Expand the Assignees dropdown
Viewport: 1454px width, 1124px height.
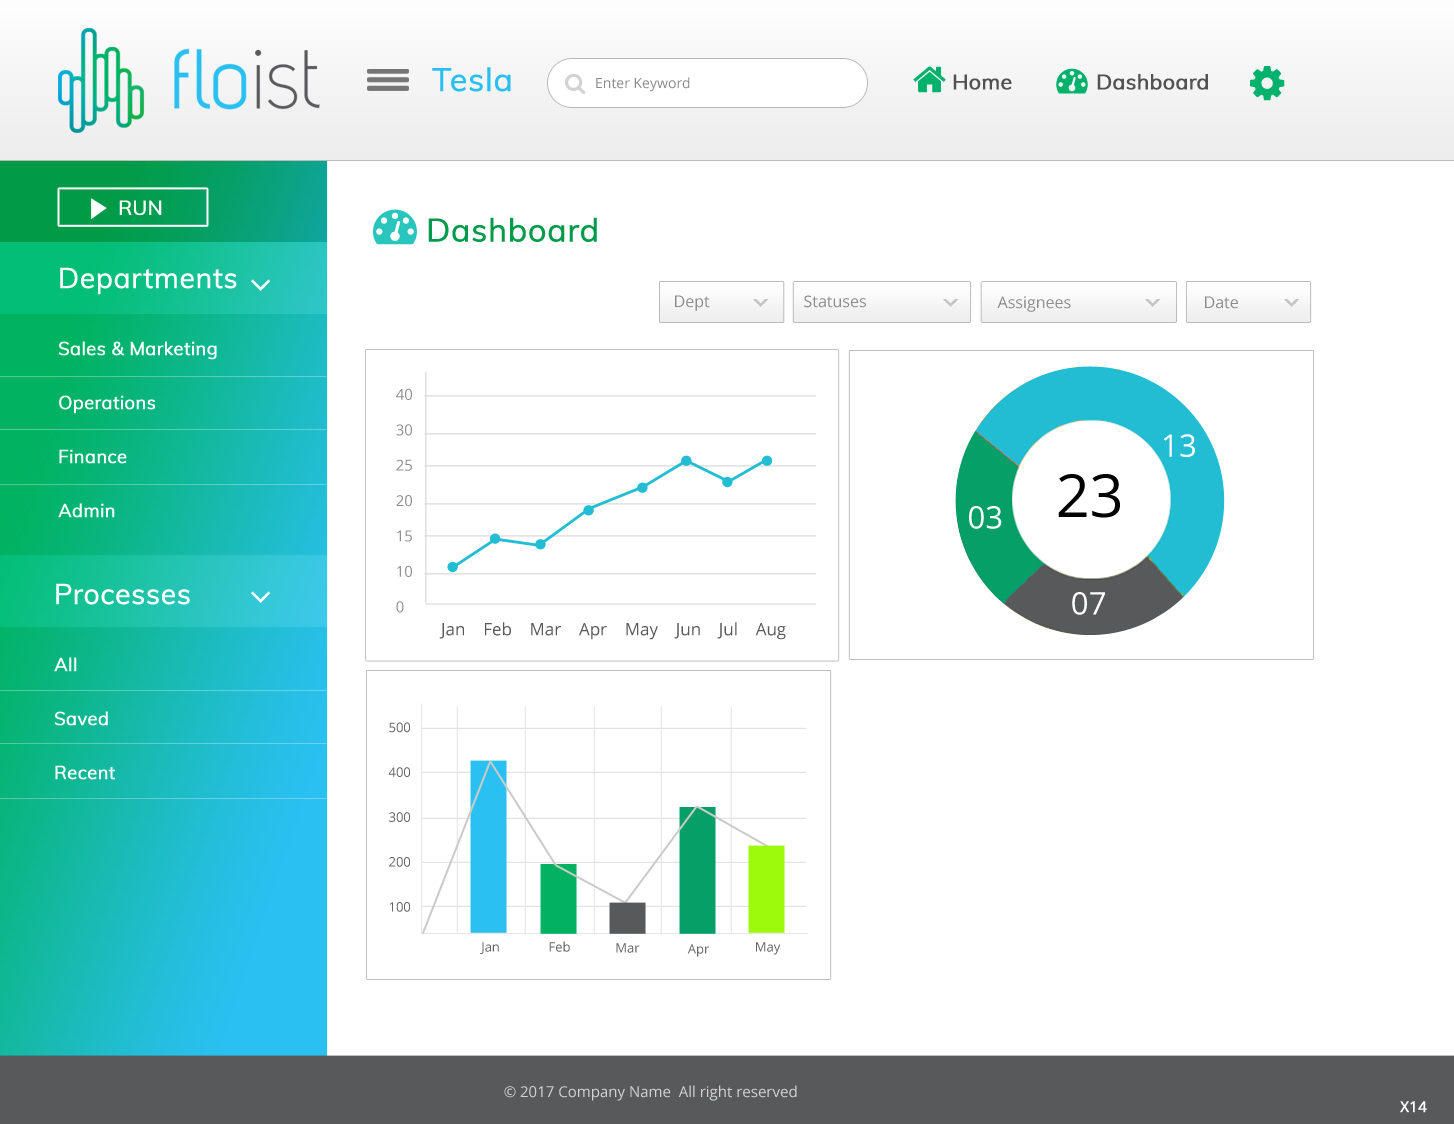coord(1077,302)
